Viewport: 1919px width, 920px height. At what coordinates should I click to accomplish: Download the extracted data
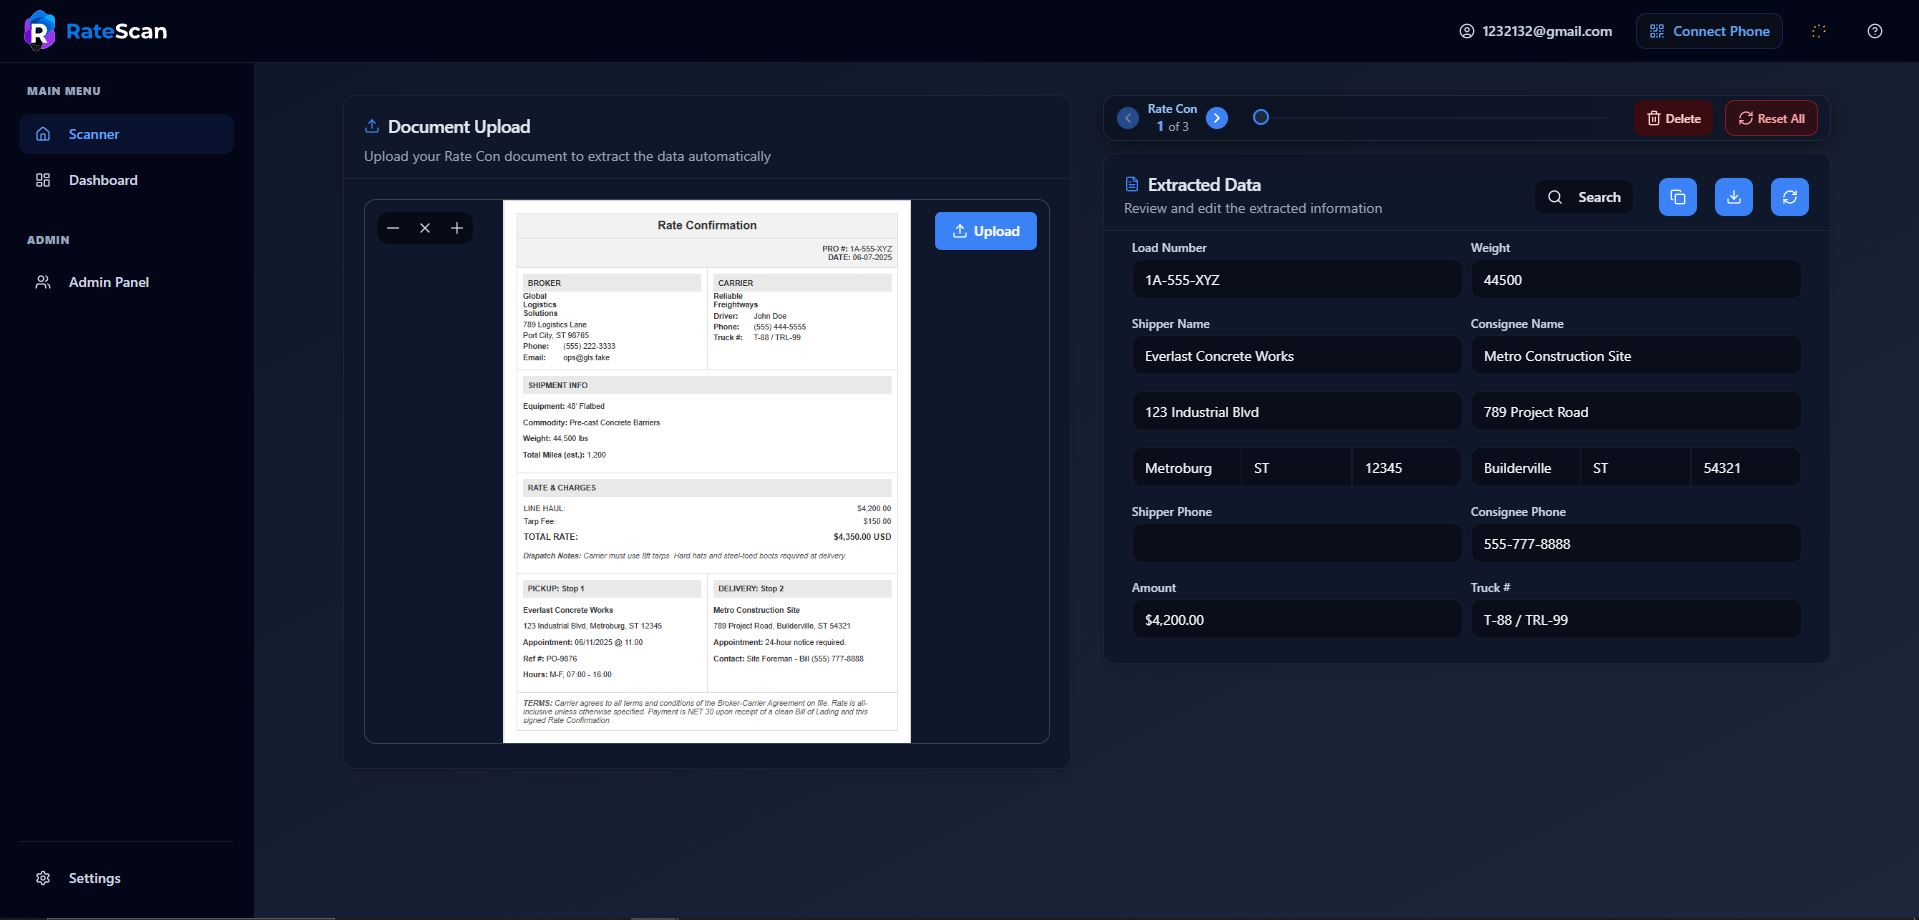(1734, 197)
